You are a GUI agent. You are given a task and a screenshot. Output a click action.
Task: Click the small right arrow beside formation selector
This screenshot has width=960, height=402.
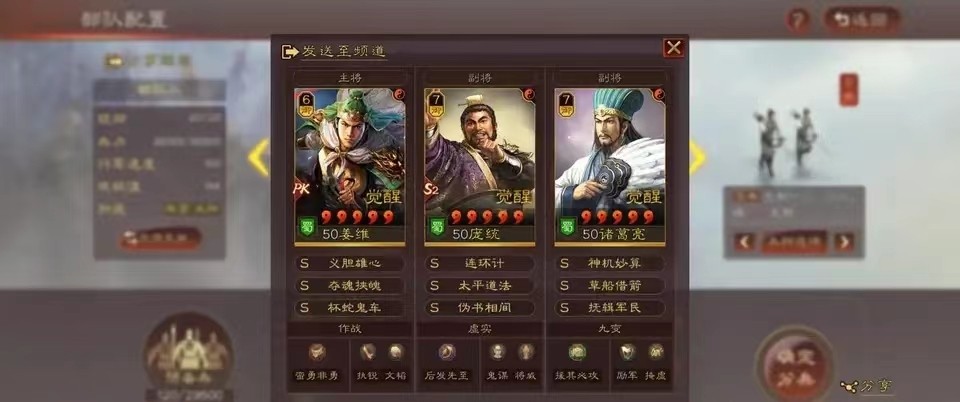pos(844,242)
